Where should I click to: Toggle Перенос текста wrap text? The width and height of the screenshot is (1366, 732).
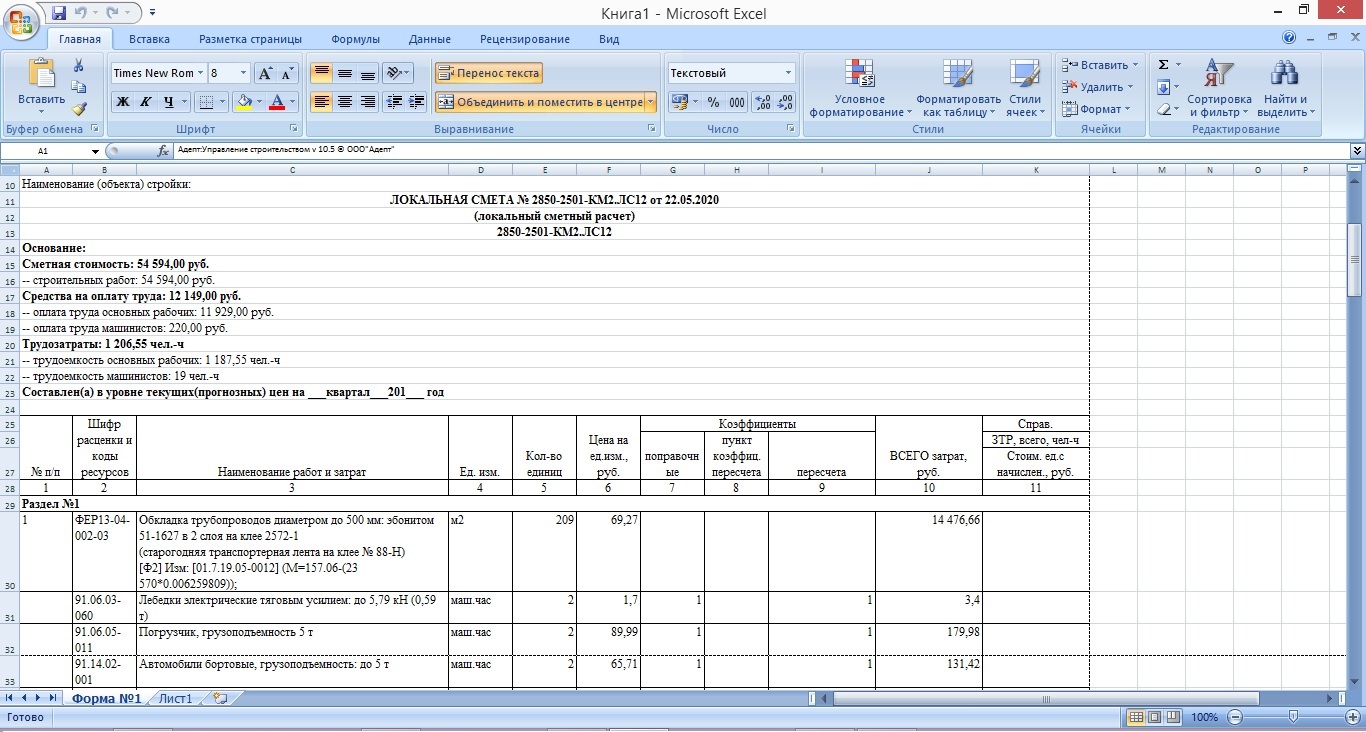(x=489, y=73)
